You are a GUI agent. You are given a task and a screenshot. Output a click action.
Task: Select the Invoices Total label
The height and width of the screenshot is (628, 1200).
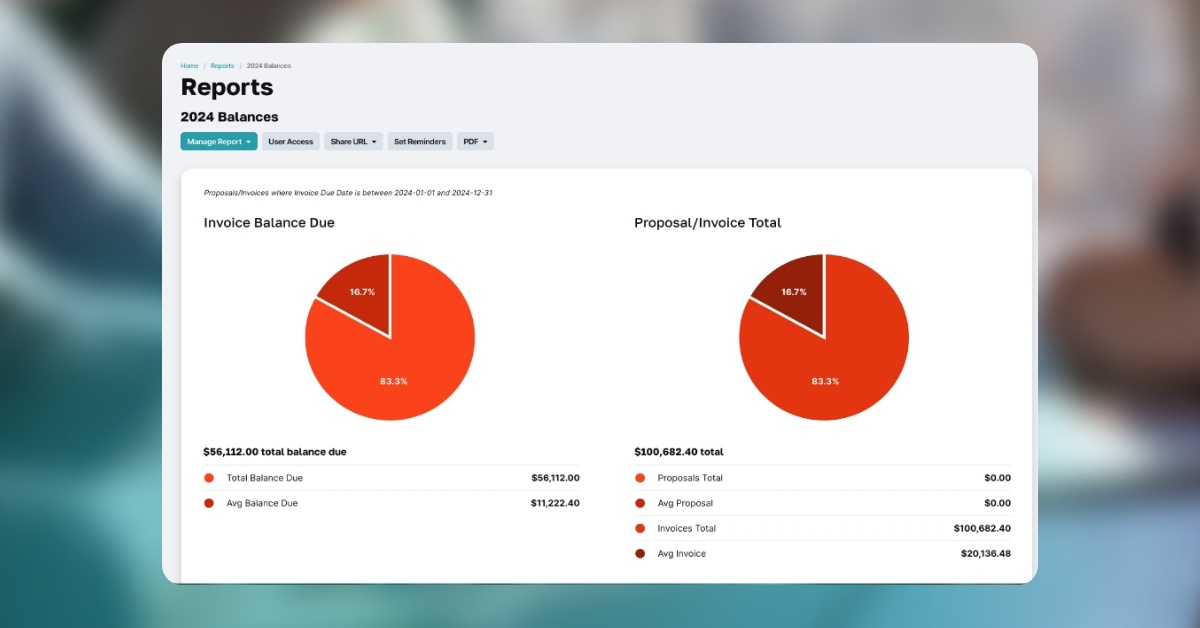pos(687,528)
